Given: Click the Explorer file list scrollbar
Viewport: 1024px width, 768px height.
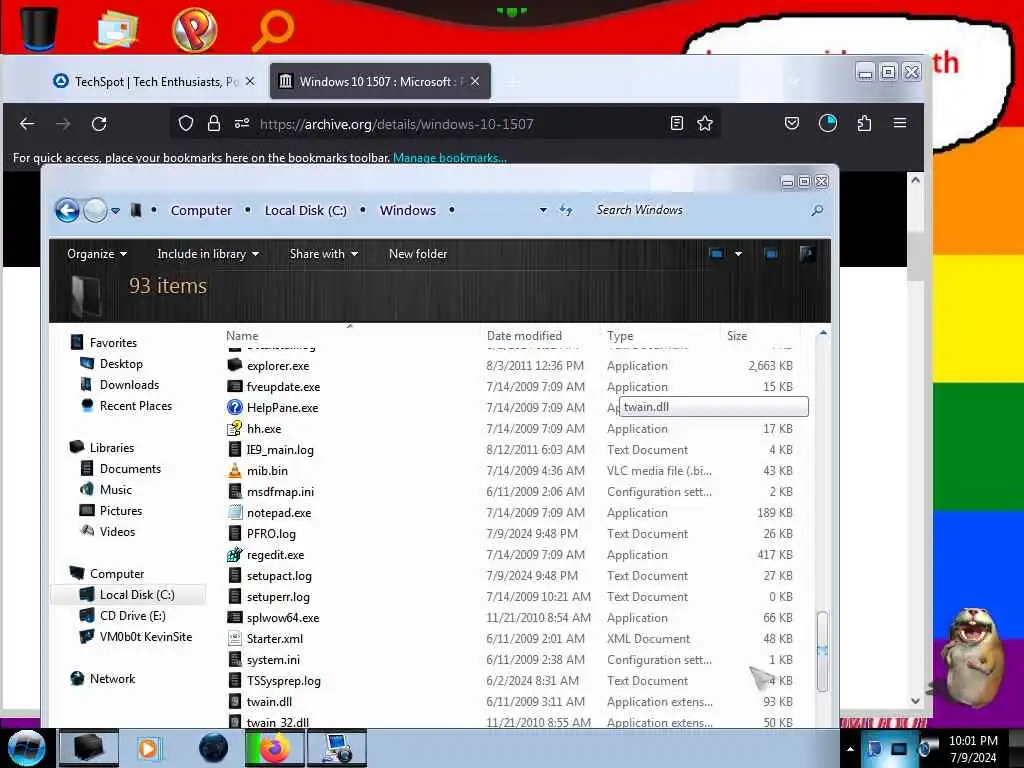Looking at the screenshot, I should (x=823, y=650).
